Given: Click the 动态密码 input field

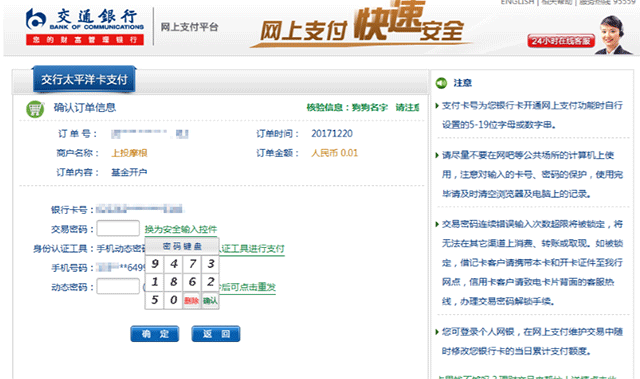Looking at the screenshot, I should pos(118,286).
